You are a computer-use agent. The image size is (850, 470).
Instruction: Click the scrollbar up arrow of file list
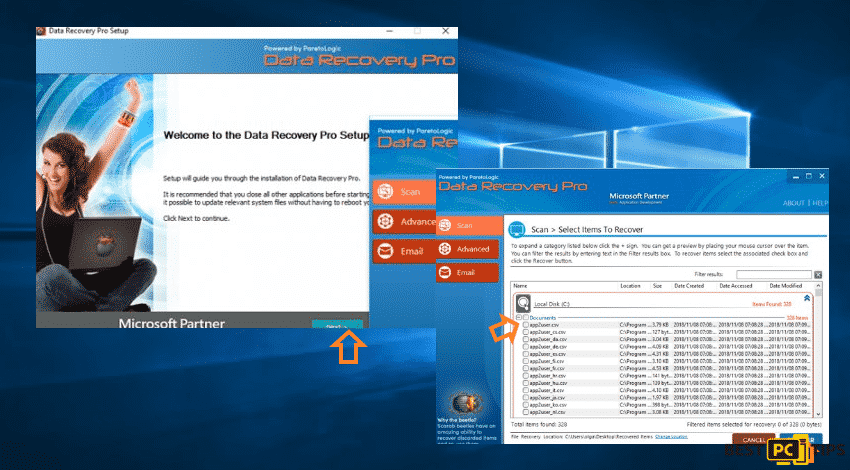pyautogui.click(x=818, y=286)
